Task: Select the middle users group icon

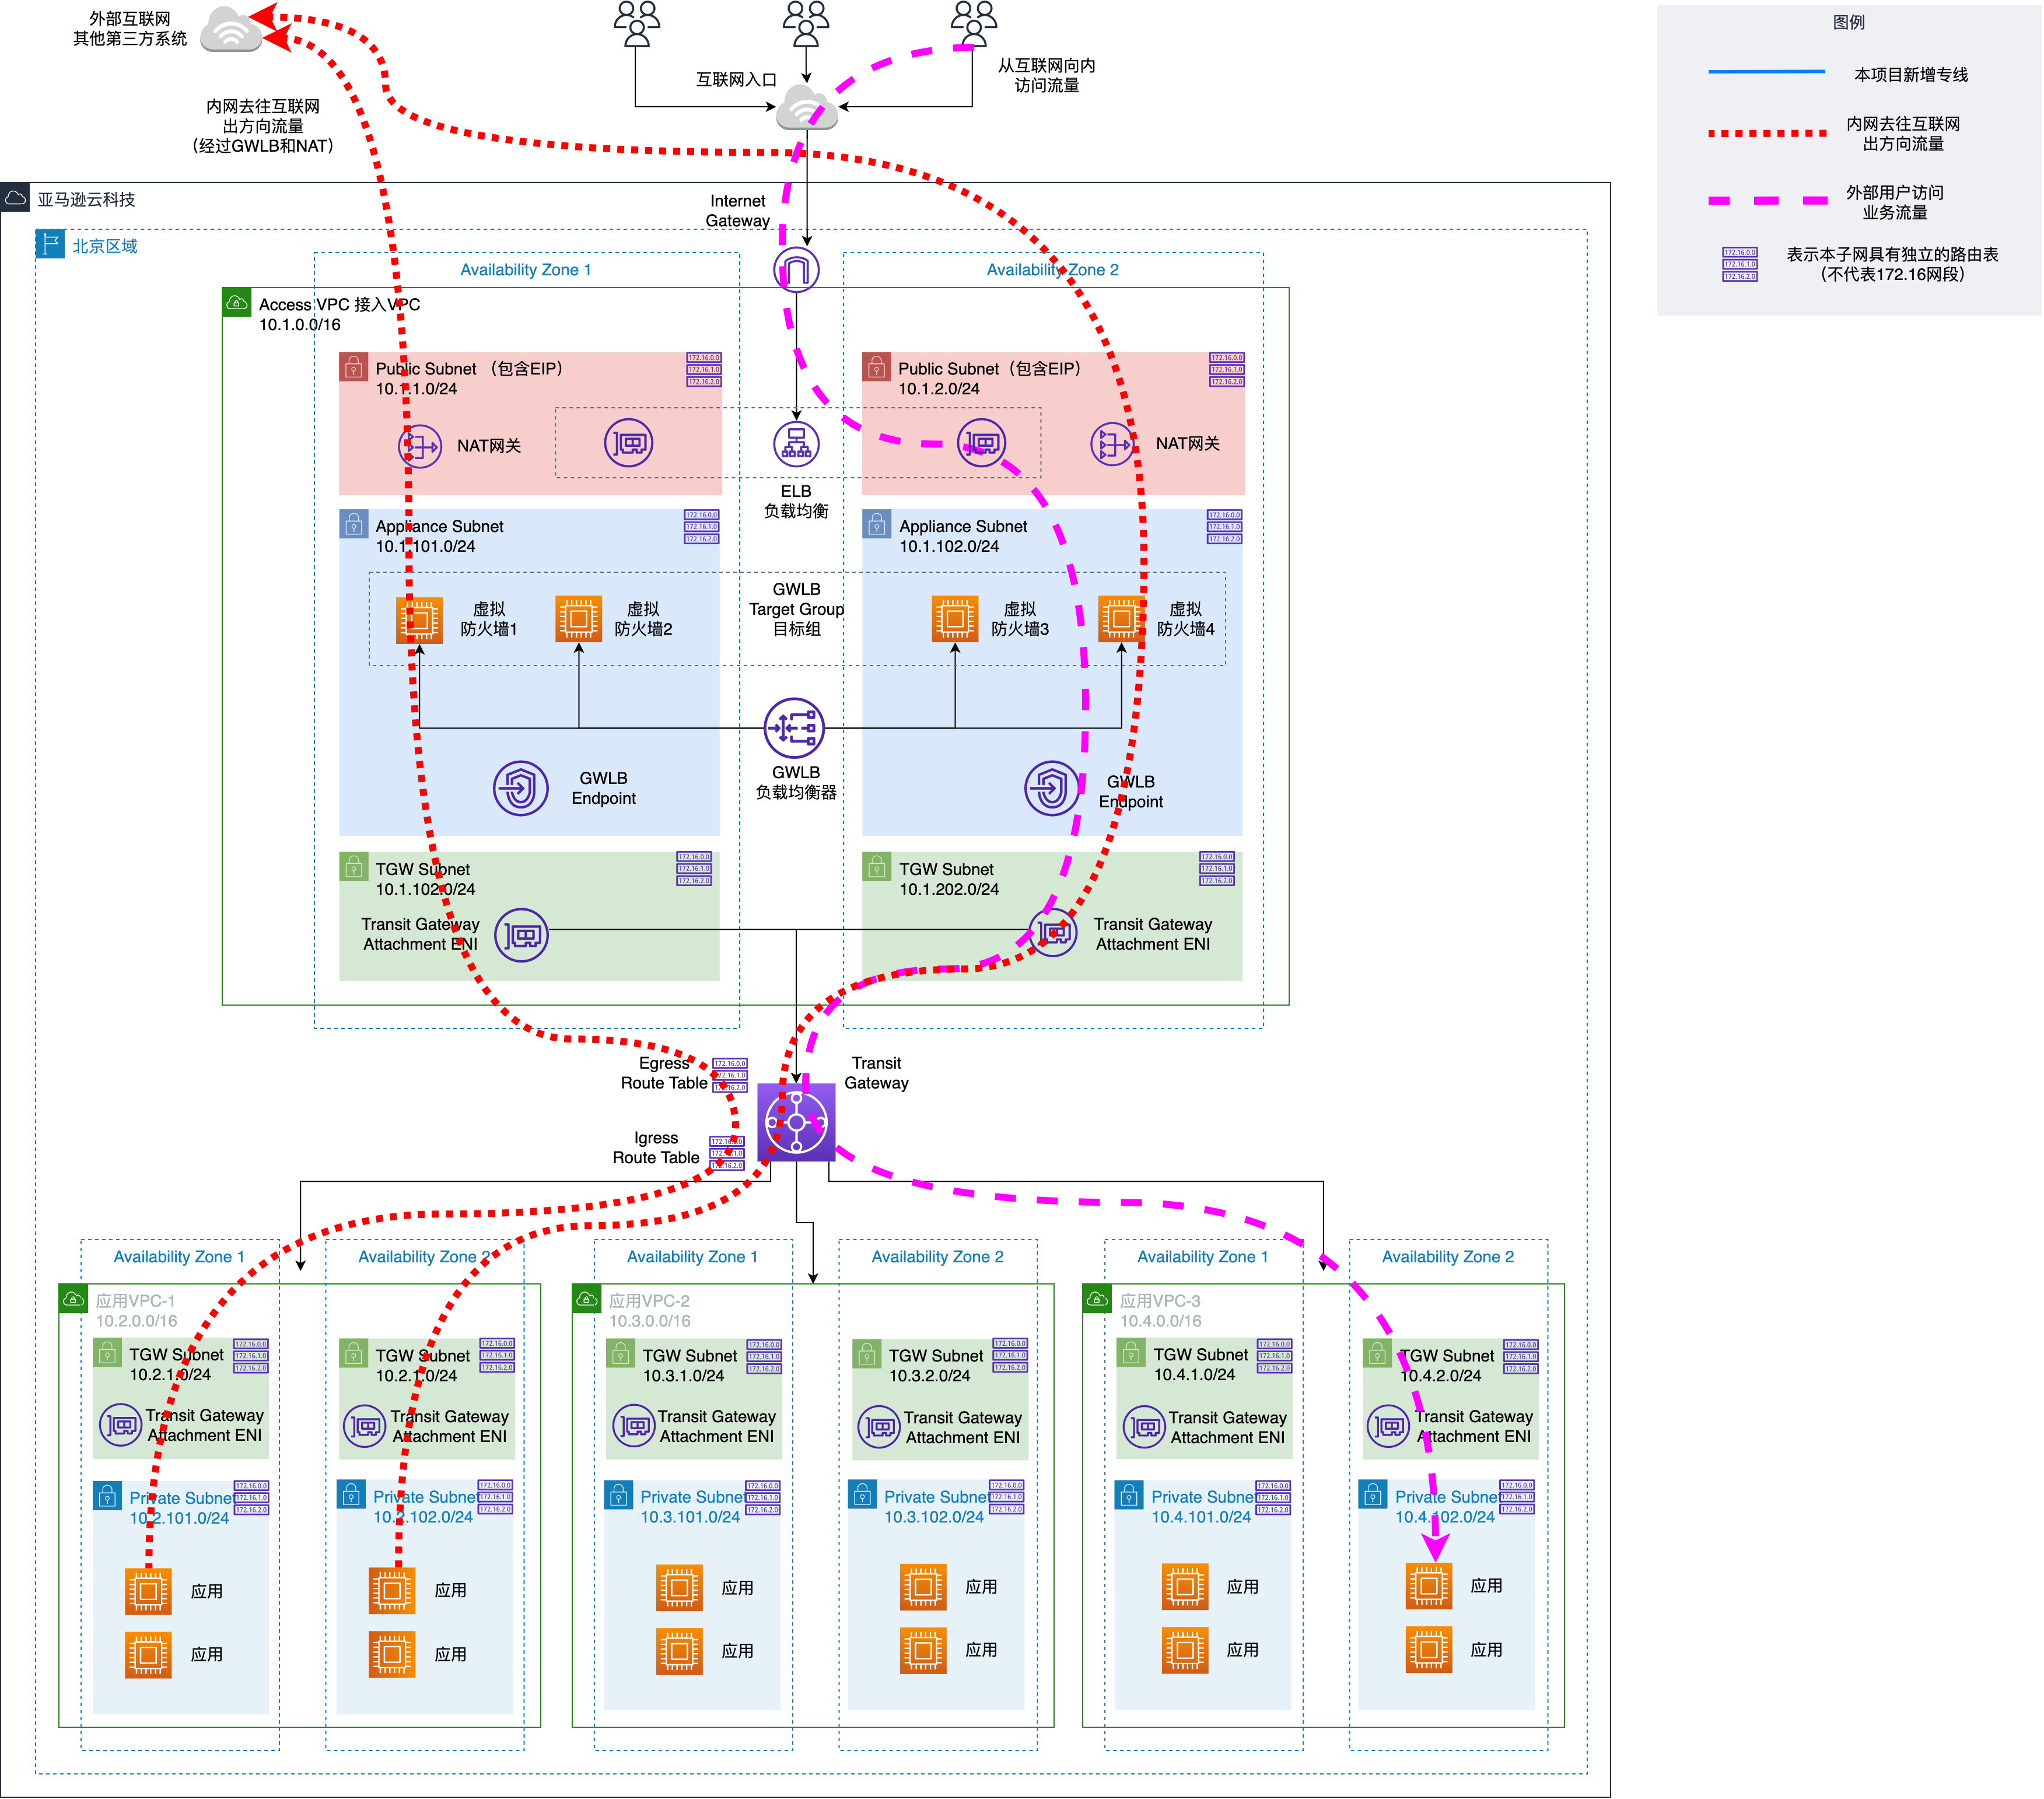Action: point(806,24)
